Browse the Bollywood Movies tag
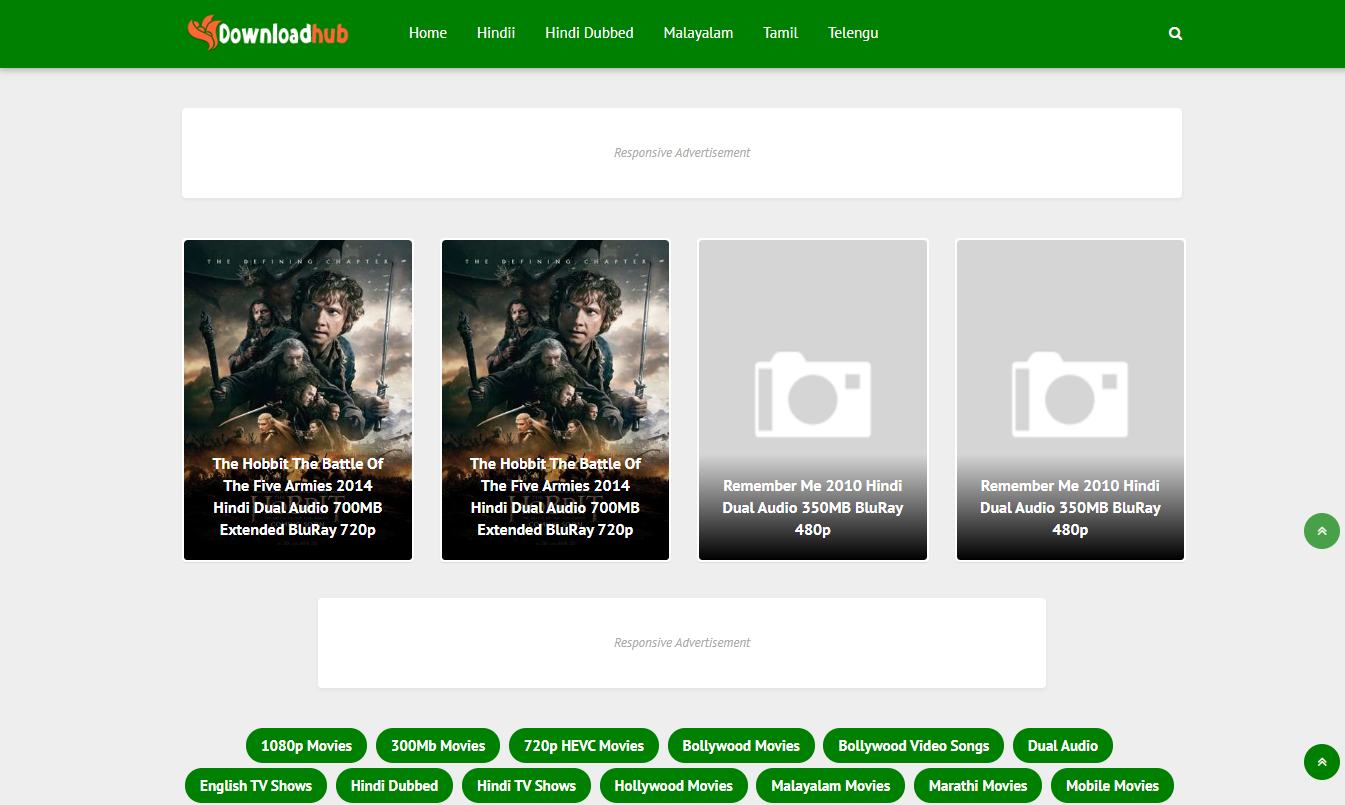Screen dimensions: 1345x805 pos(741,746)
